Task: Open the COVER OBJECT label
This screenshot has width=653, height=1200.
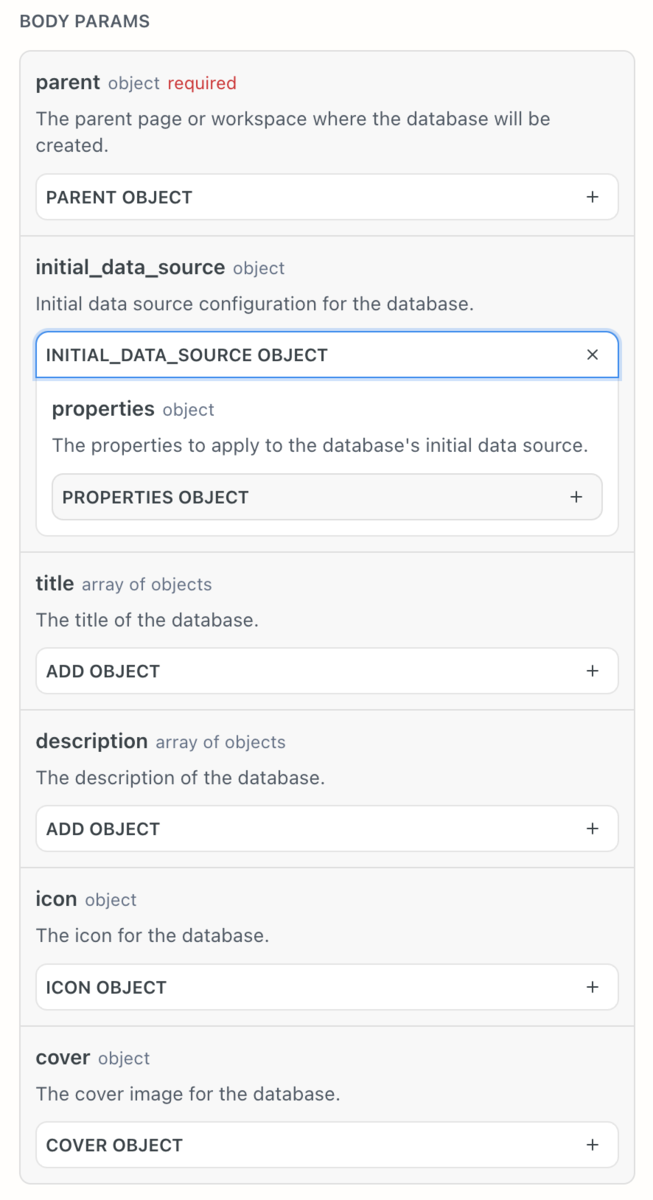Action: 114,1145
